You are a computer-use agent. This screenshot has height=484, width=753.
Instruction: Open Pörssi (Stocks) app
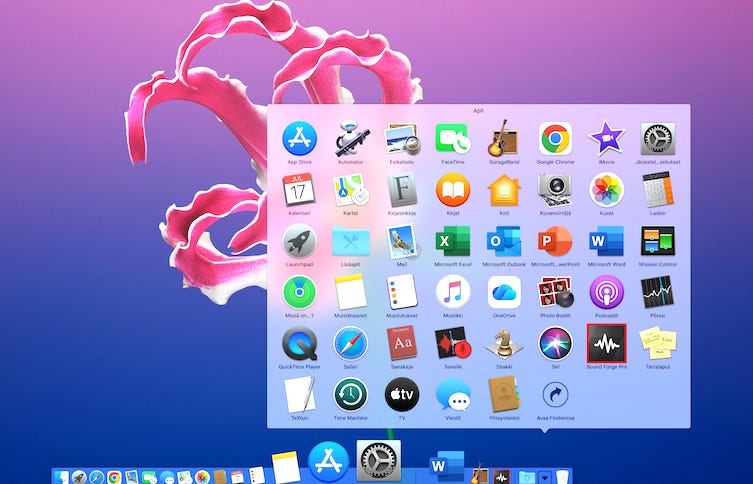coord(657,292)
